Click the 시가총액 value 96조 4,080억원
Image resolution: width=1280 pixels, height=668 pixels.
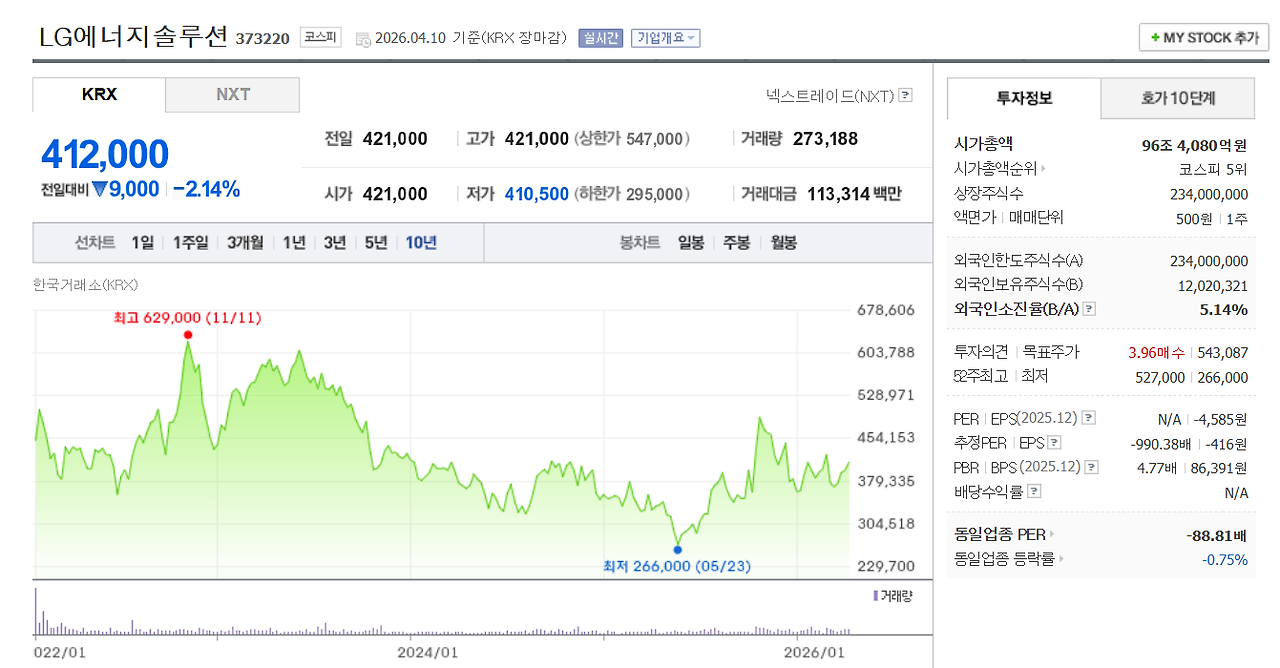tap(1195, 145)
